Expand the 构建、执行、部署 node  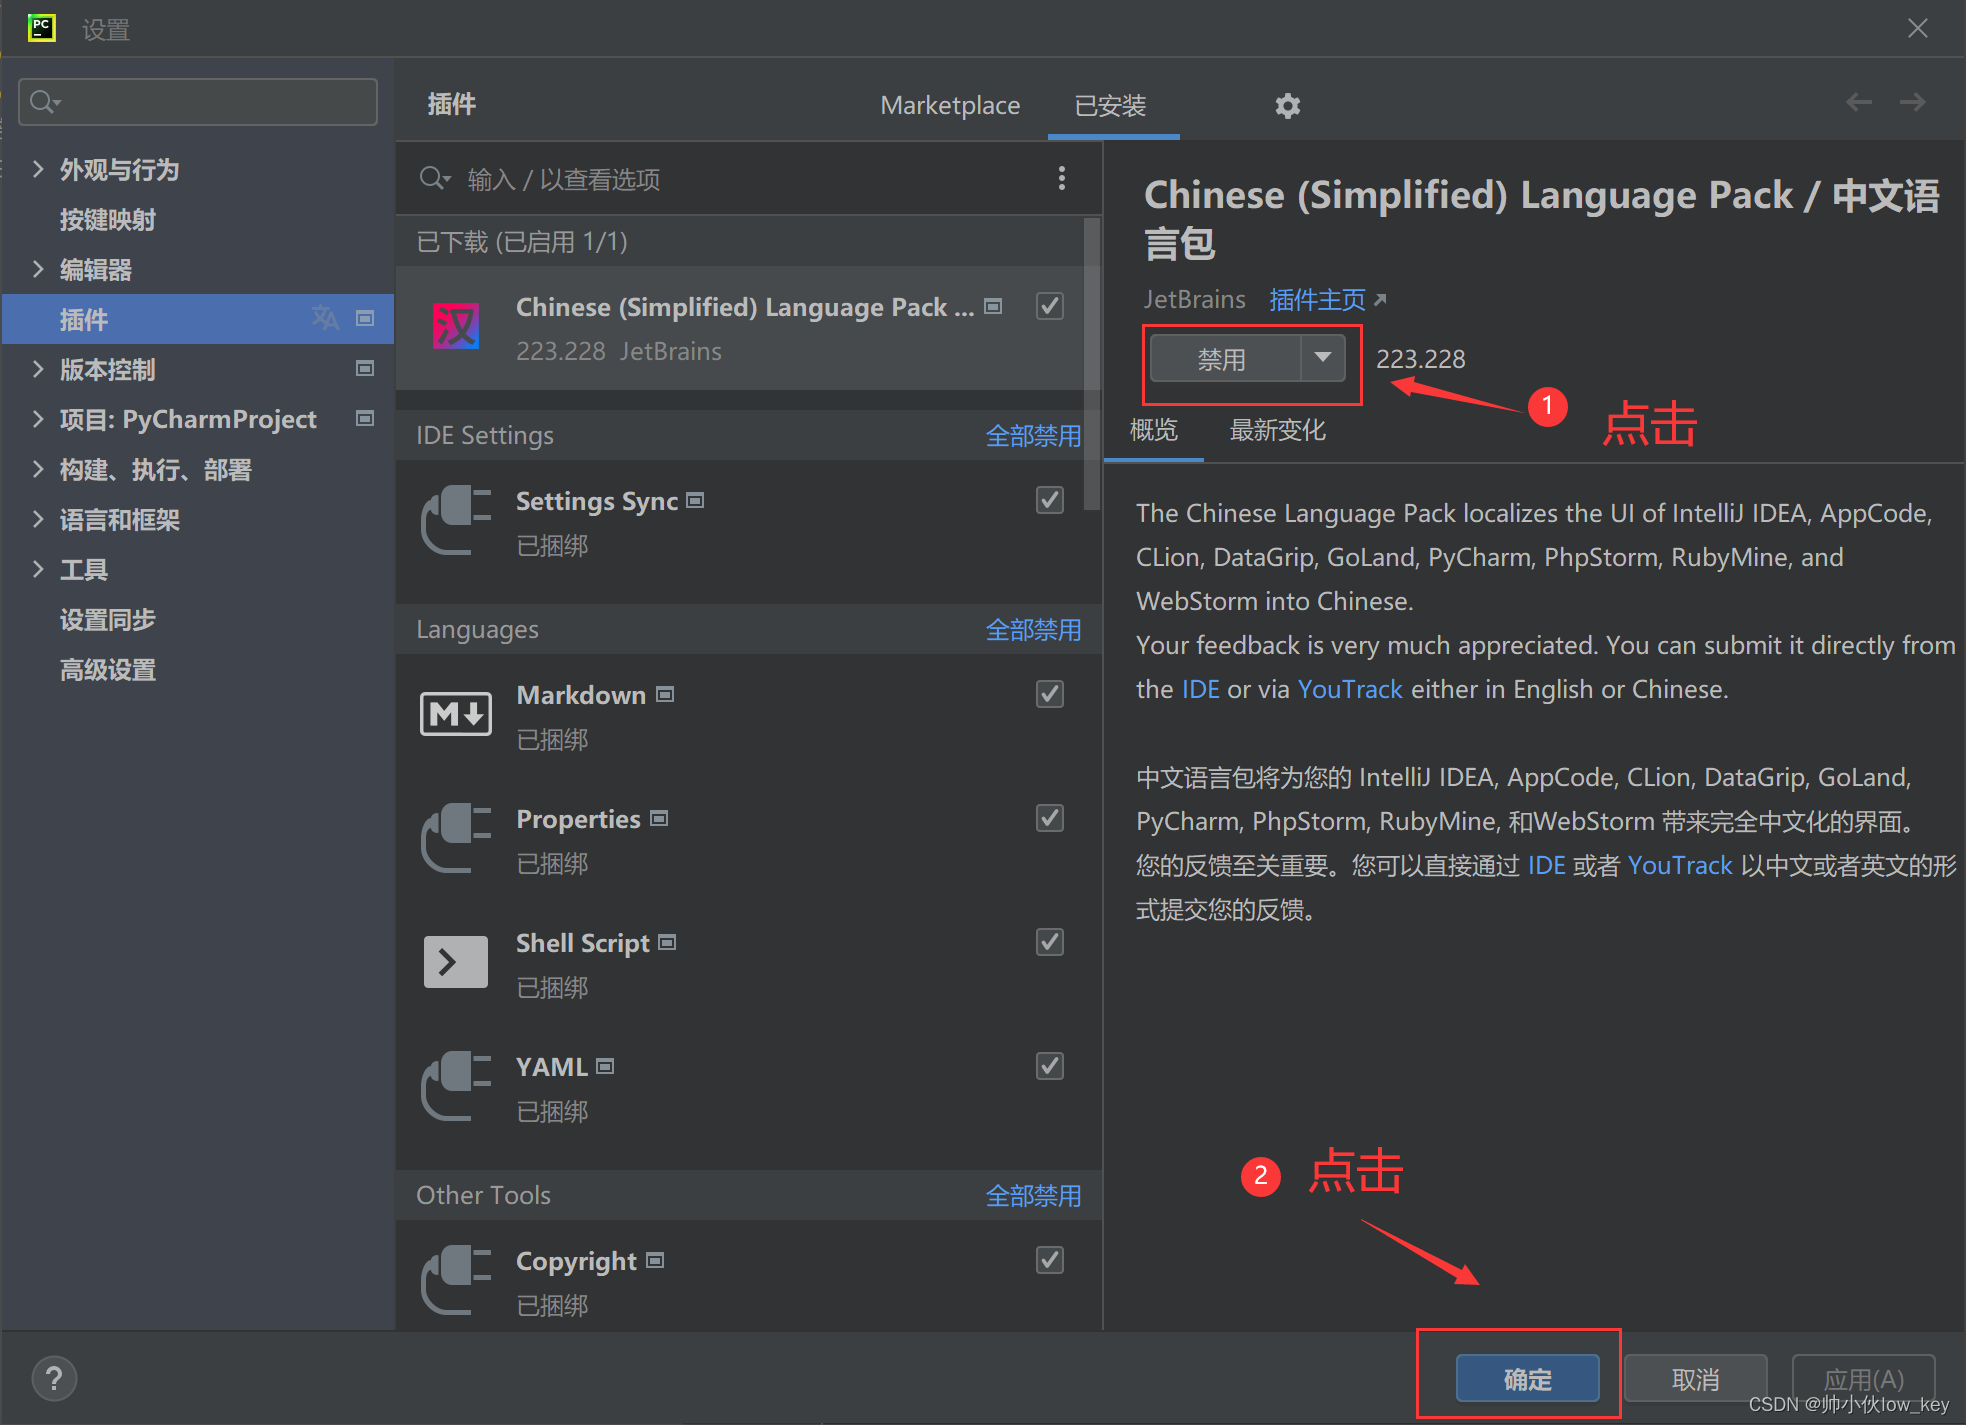pos(38,468)
